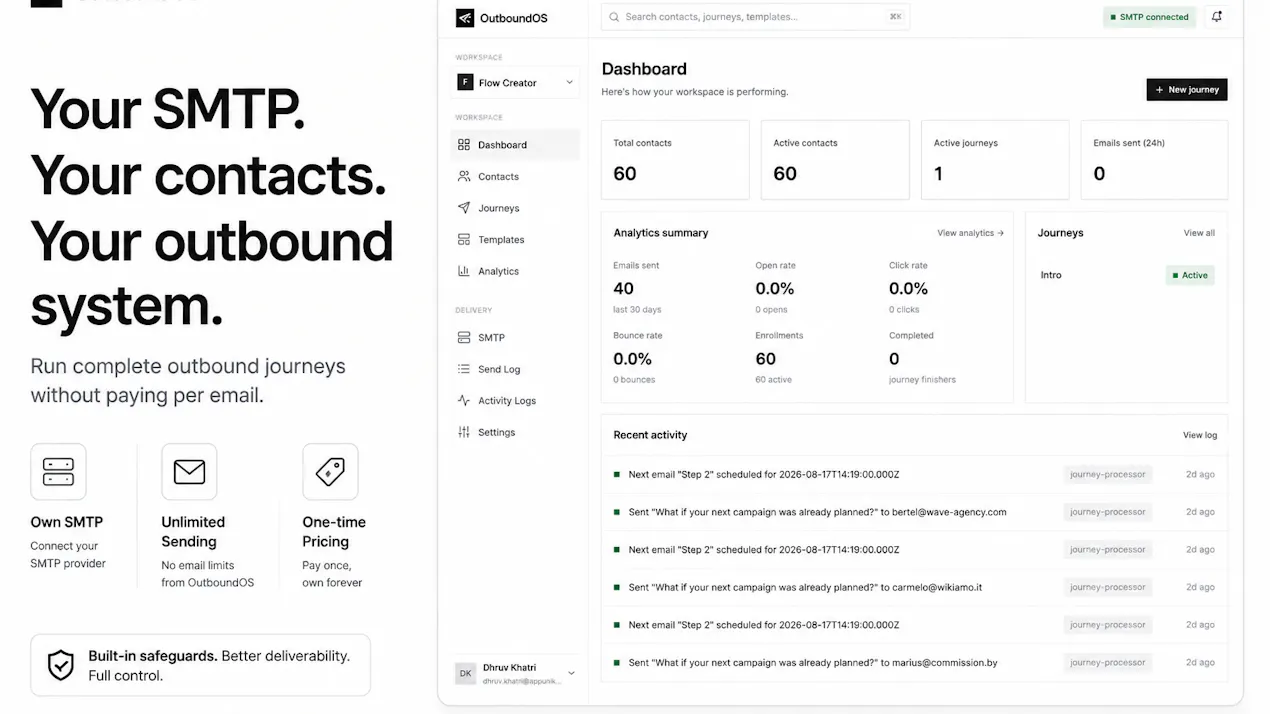Click the Total contacts card

675,160
